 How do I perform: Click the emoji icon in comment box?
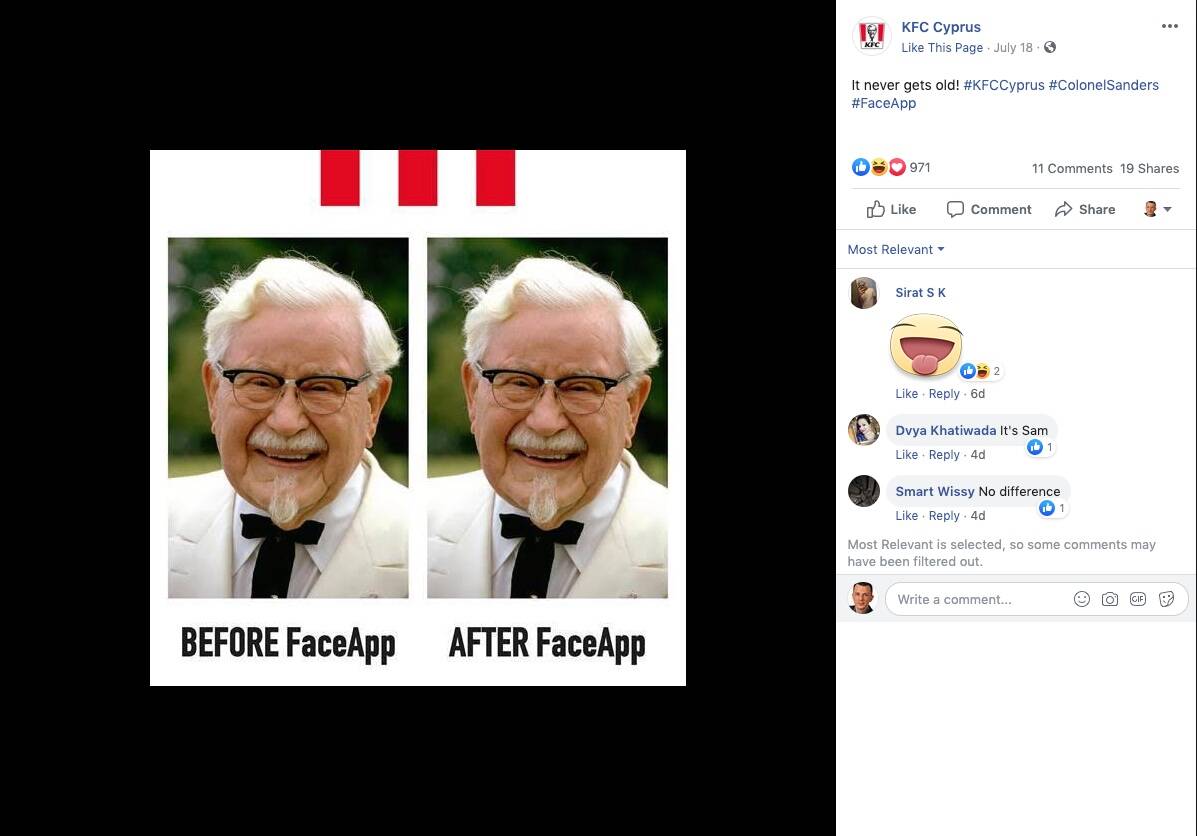click(x=1081, y=599)
